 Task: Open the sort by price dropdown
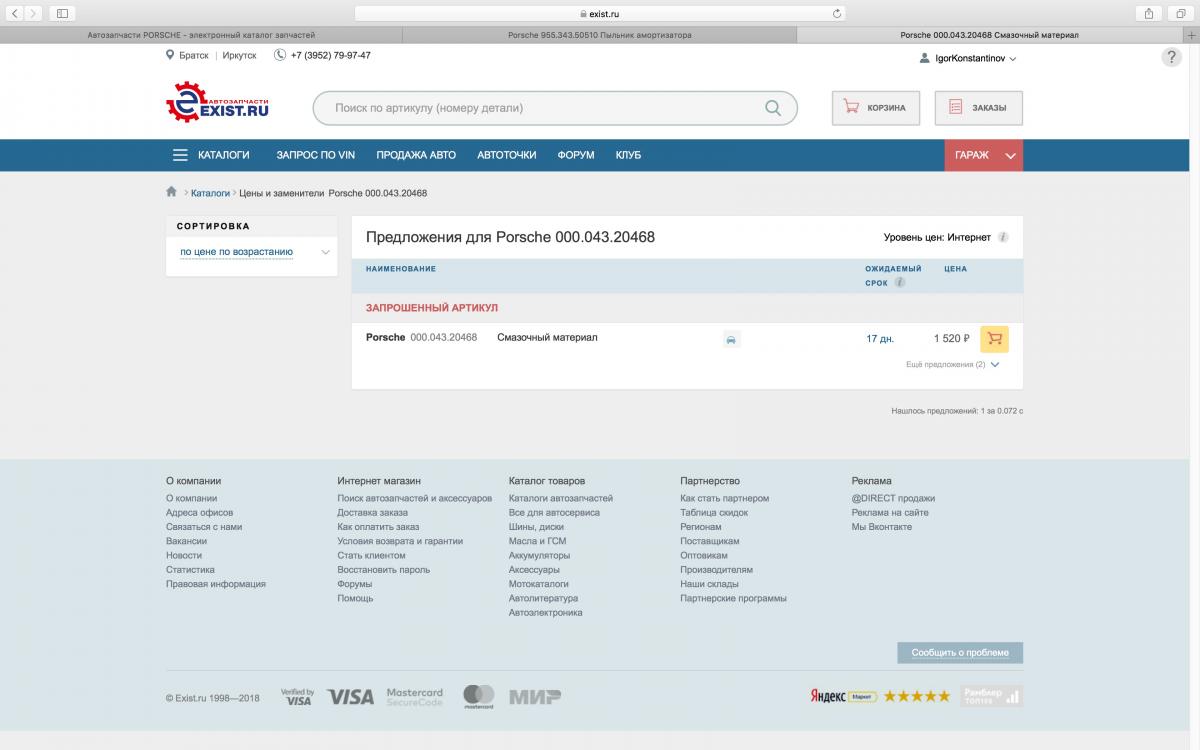click(253, 252)
